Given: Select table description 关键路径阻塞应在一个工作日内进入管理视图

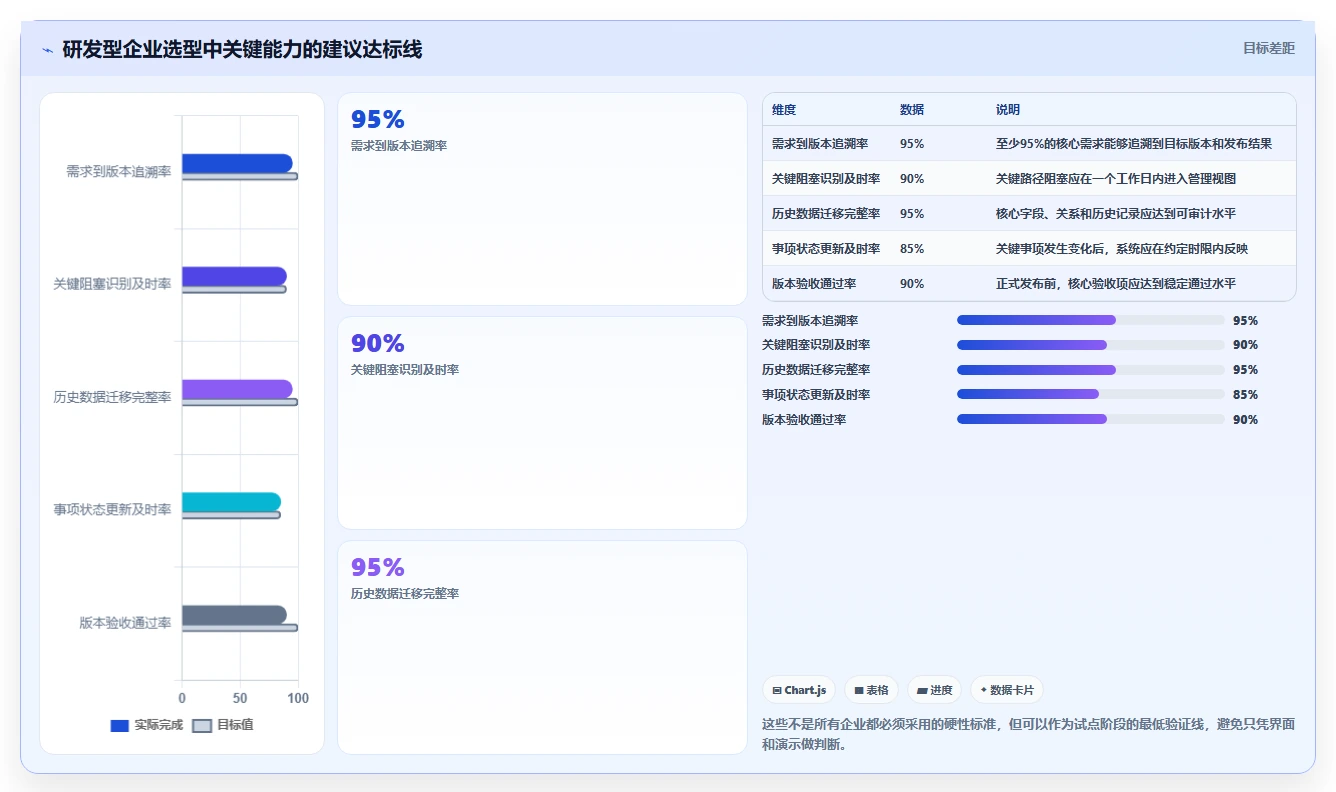Looking at the screenshot, I should [x=1116, y=179].
